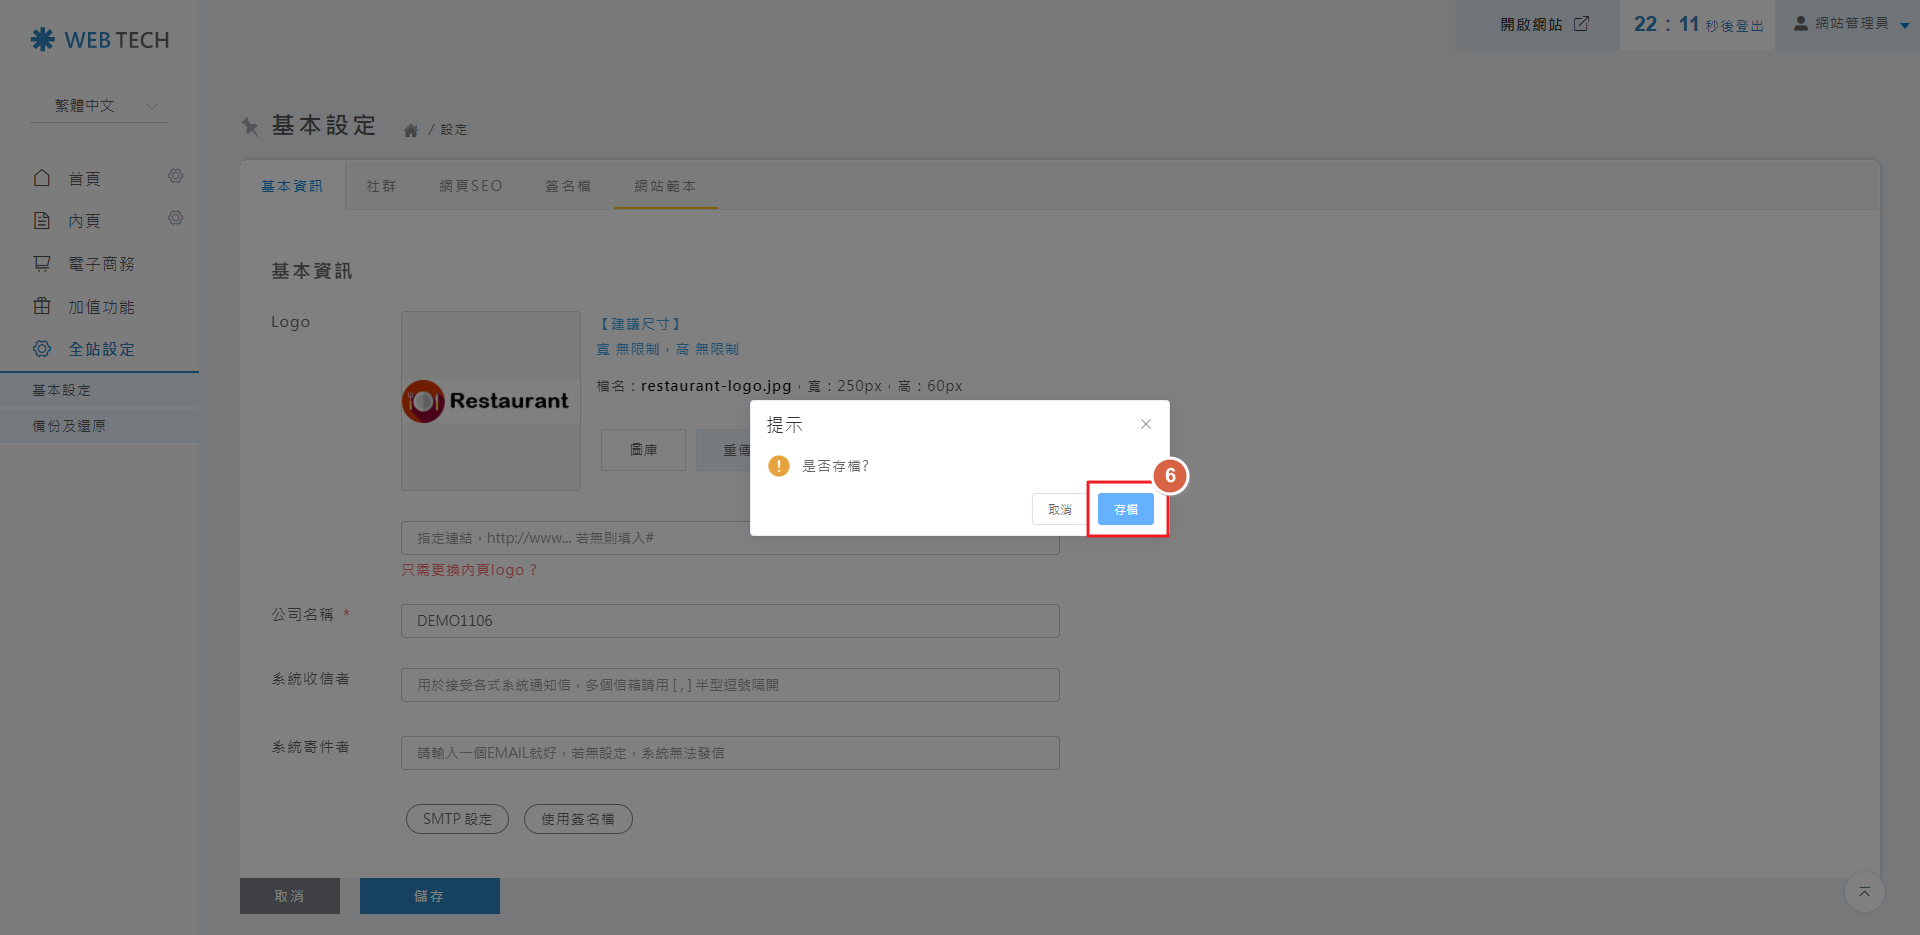
Task: Close the 提示 dialog with X
Action: 1145,424
